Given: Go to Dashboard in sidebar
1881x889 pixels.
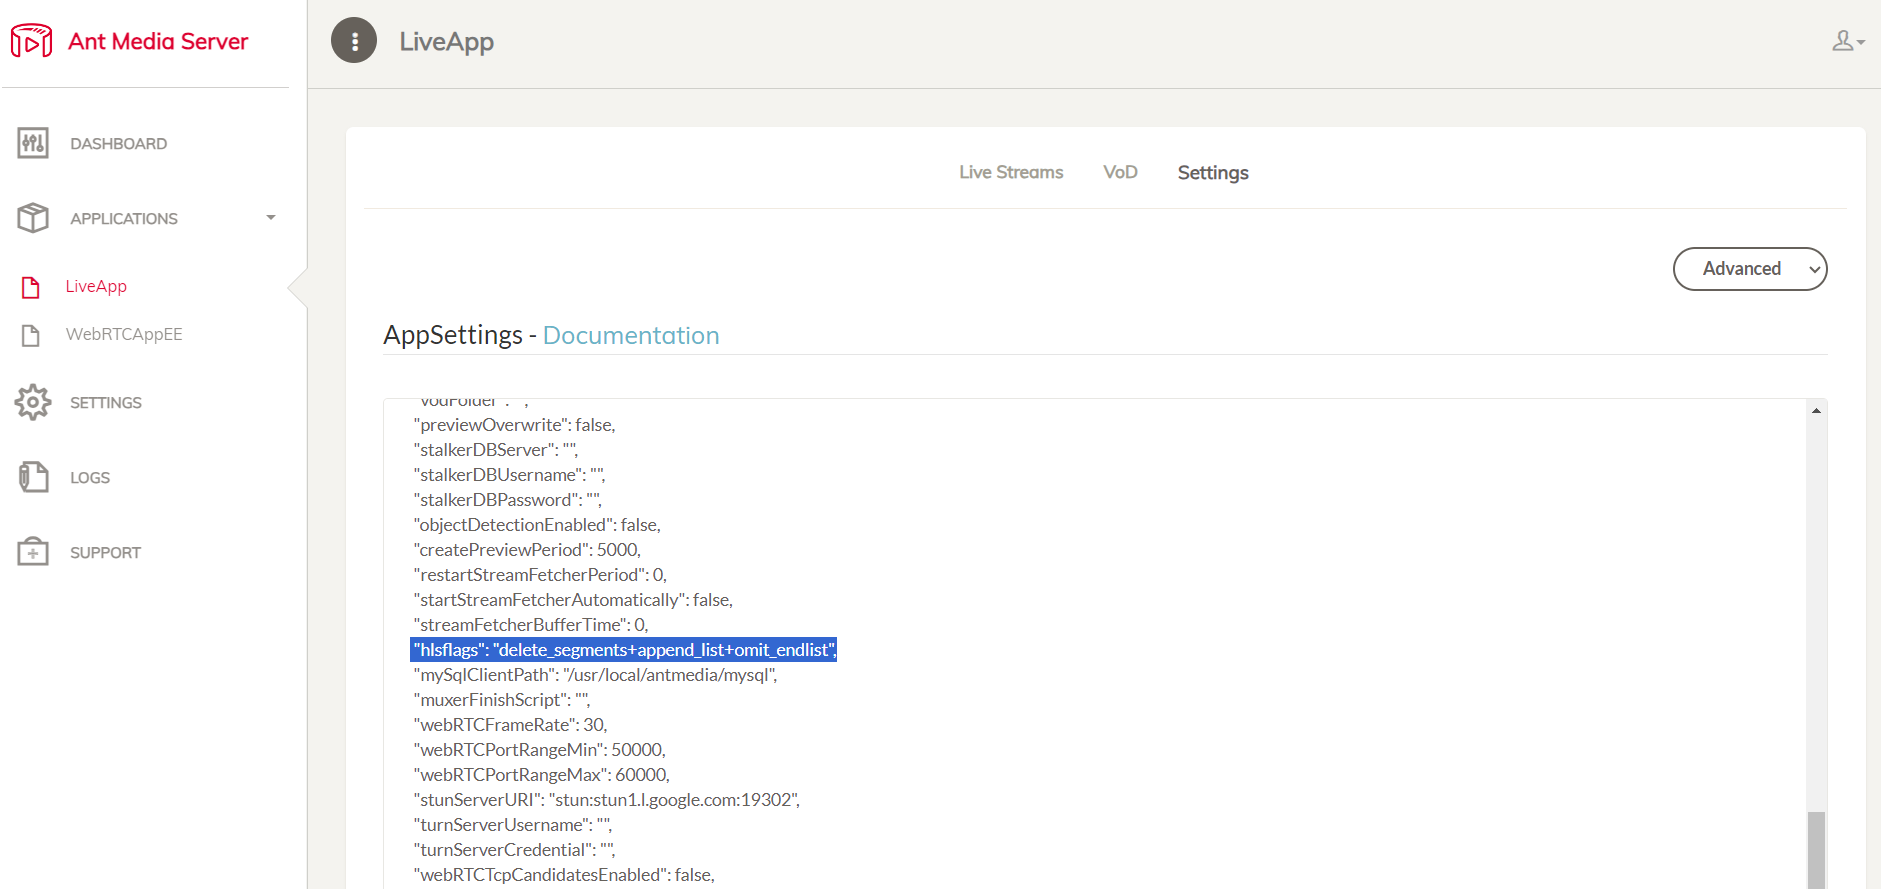Looking at the screenshot, I should [x=118, y=144].
